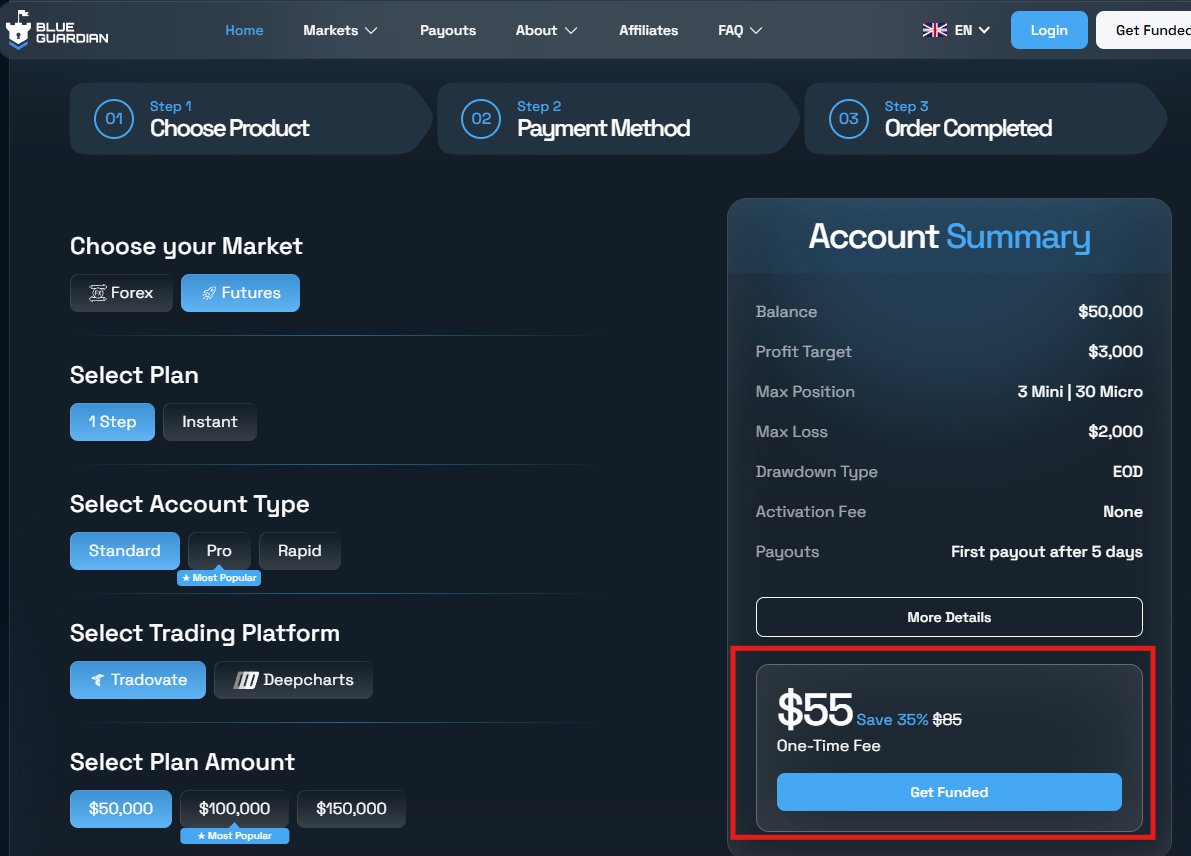Click the Most Popular badge under Pro
The image size is (1191, 856).
coord(219,578)
